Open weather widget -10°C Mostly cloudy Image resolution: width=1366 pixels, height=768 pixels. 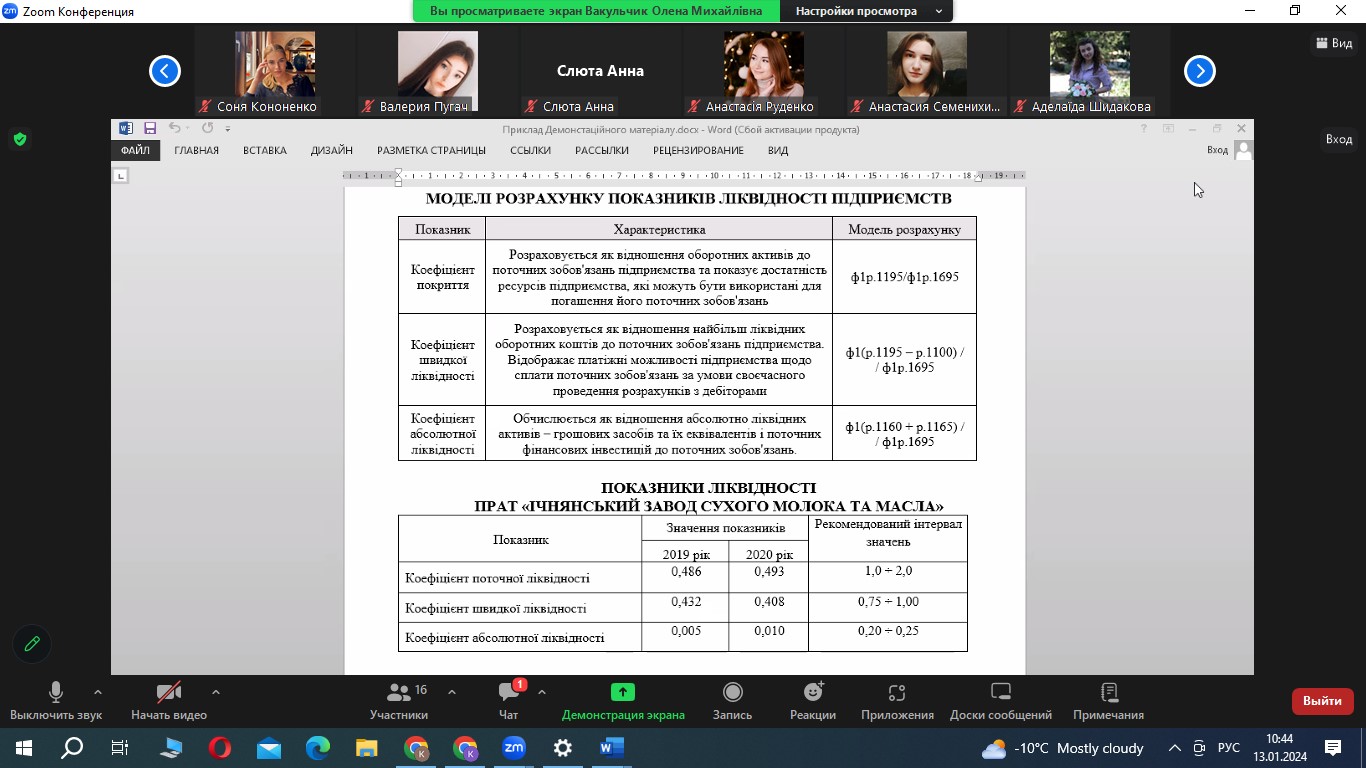tap(1062, 748)
